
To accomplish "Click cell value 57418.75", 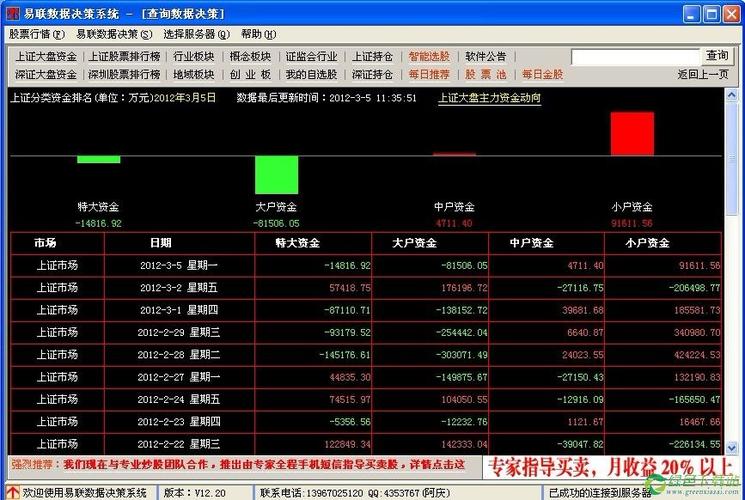I will (x=350, y=288).
